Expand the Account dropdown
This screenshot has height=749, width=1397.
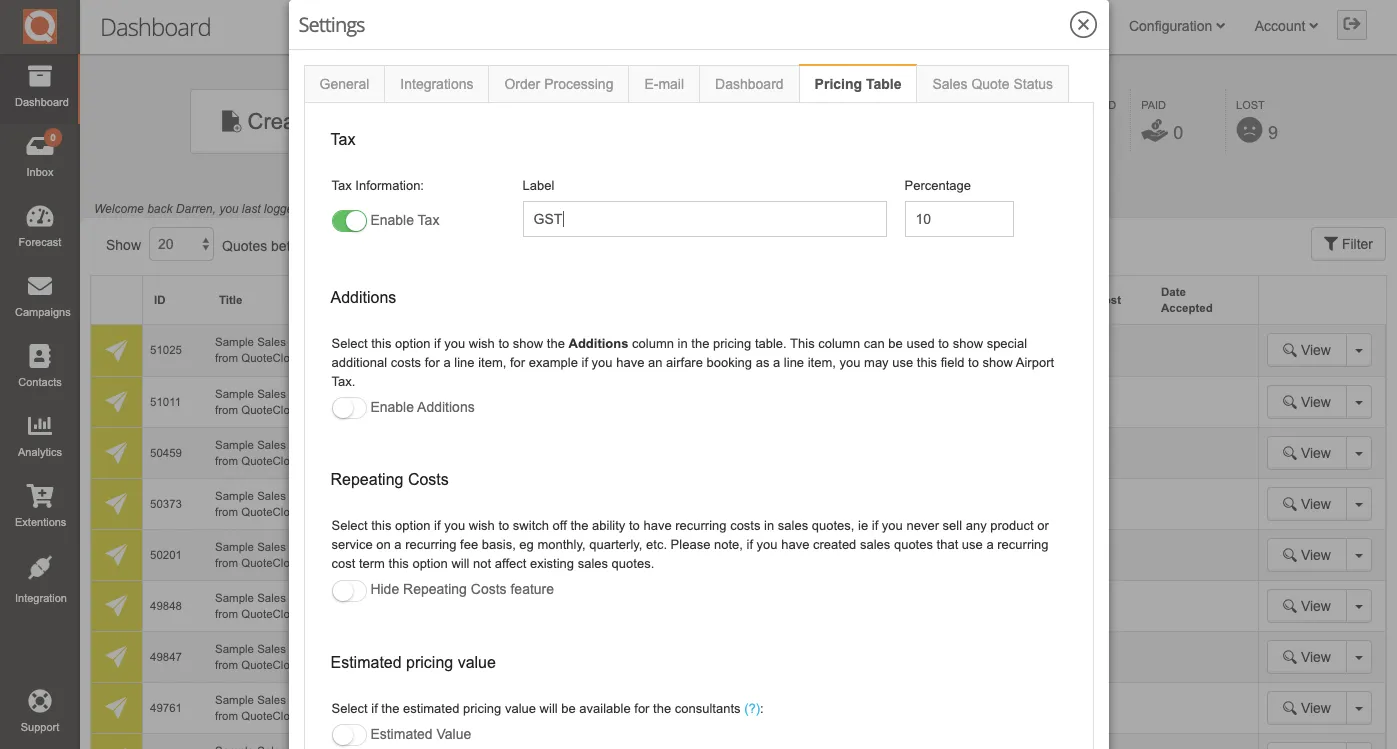[x=1285, y=26]
